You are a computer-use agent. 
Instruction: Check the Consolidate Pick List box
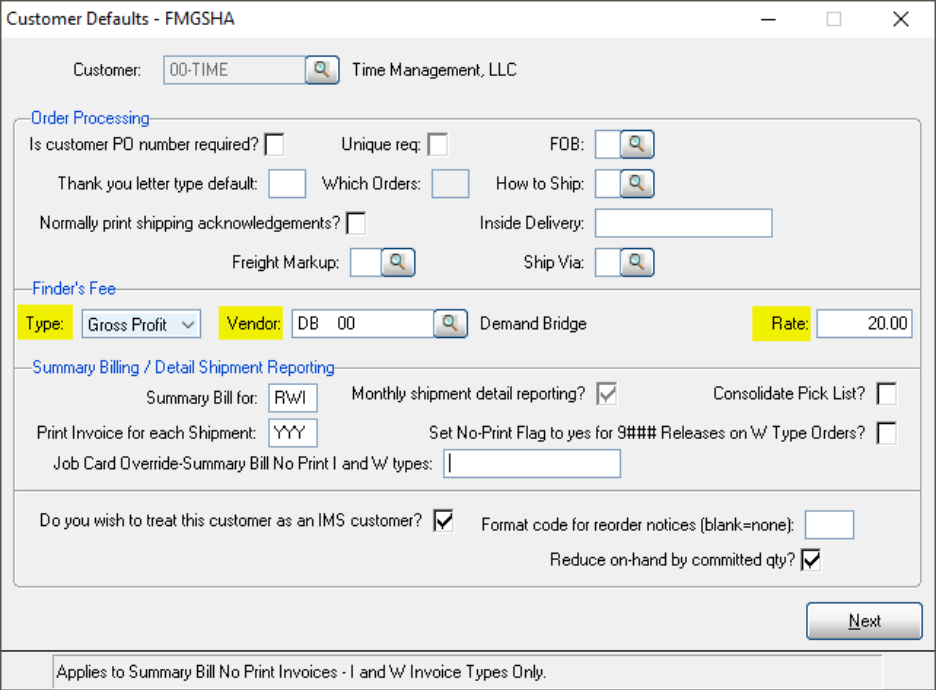pos(886,394)
